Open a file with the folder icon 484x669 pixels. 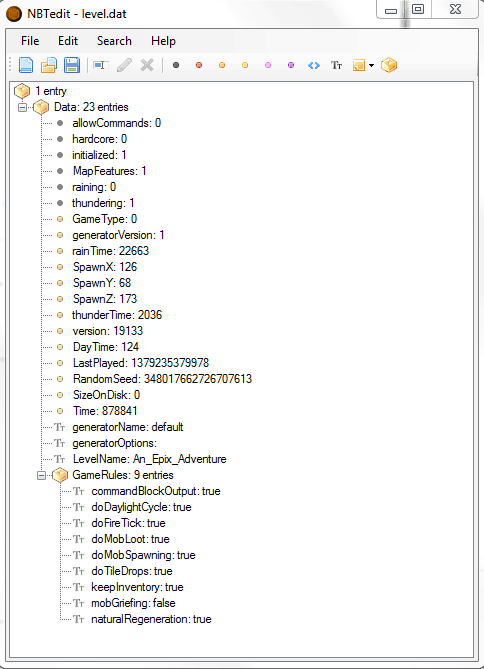49,65
